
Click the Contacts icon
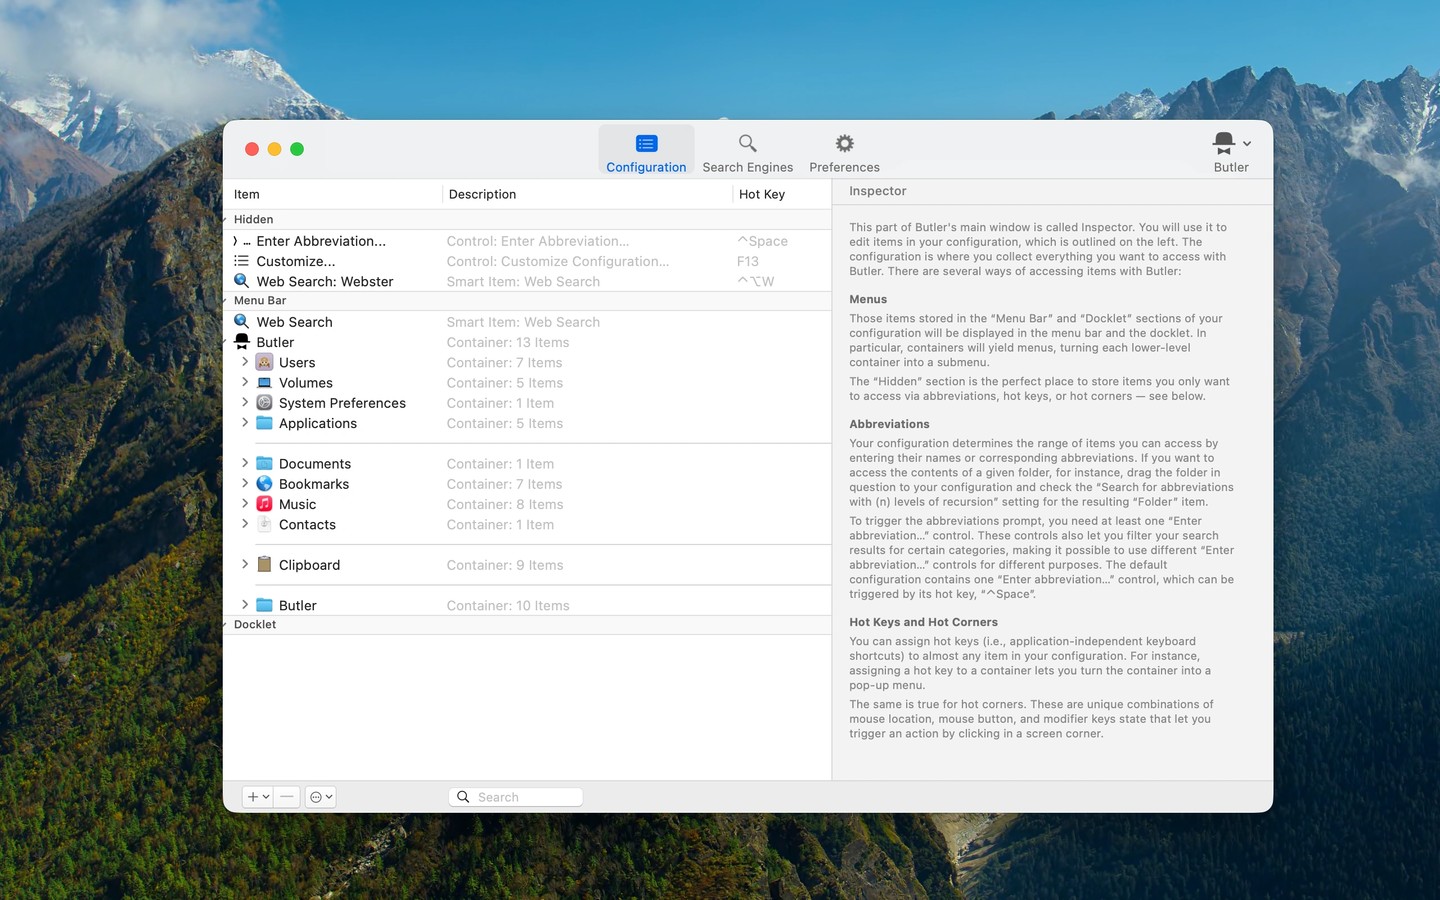coord(264,524)
